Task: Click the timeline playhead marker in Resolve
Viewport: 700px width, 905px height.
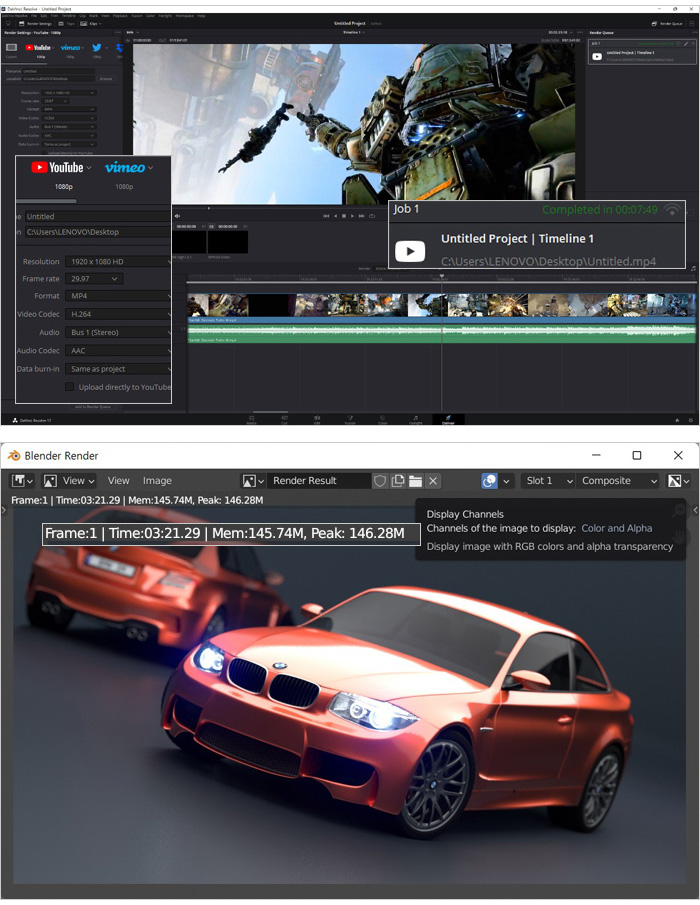Action: [x=442, y=276]
